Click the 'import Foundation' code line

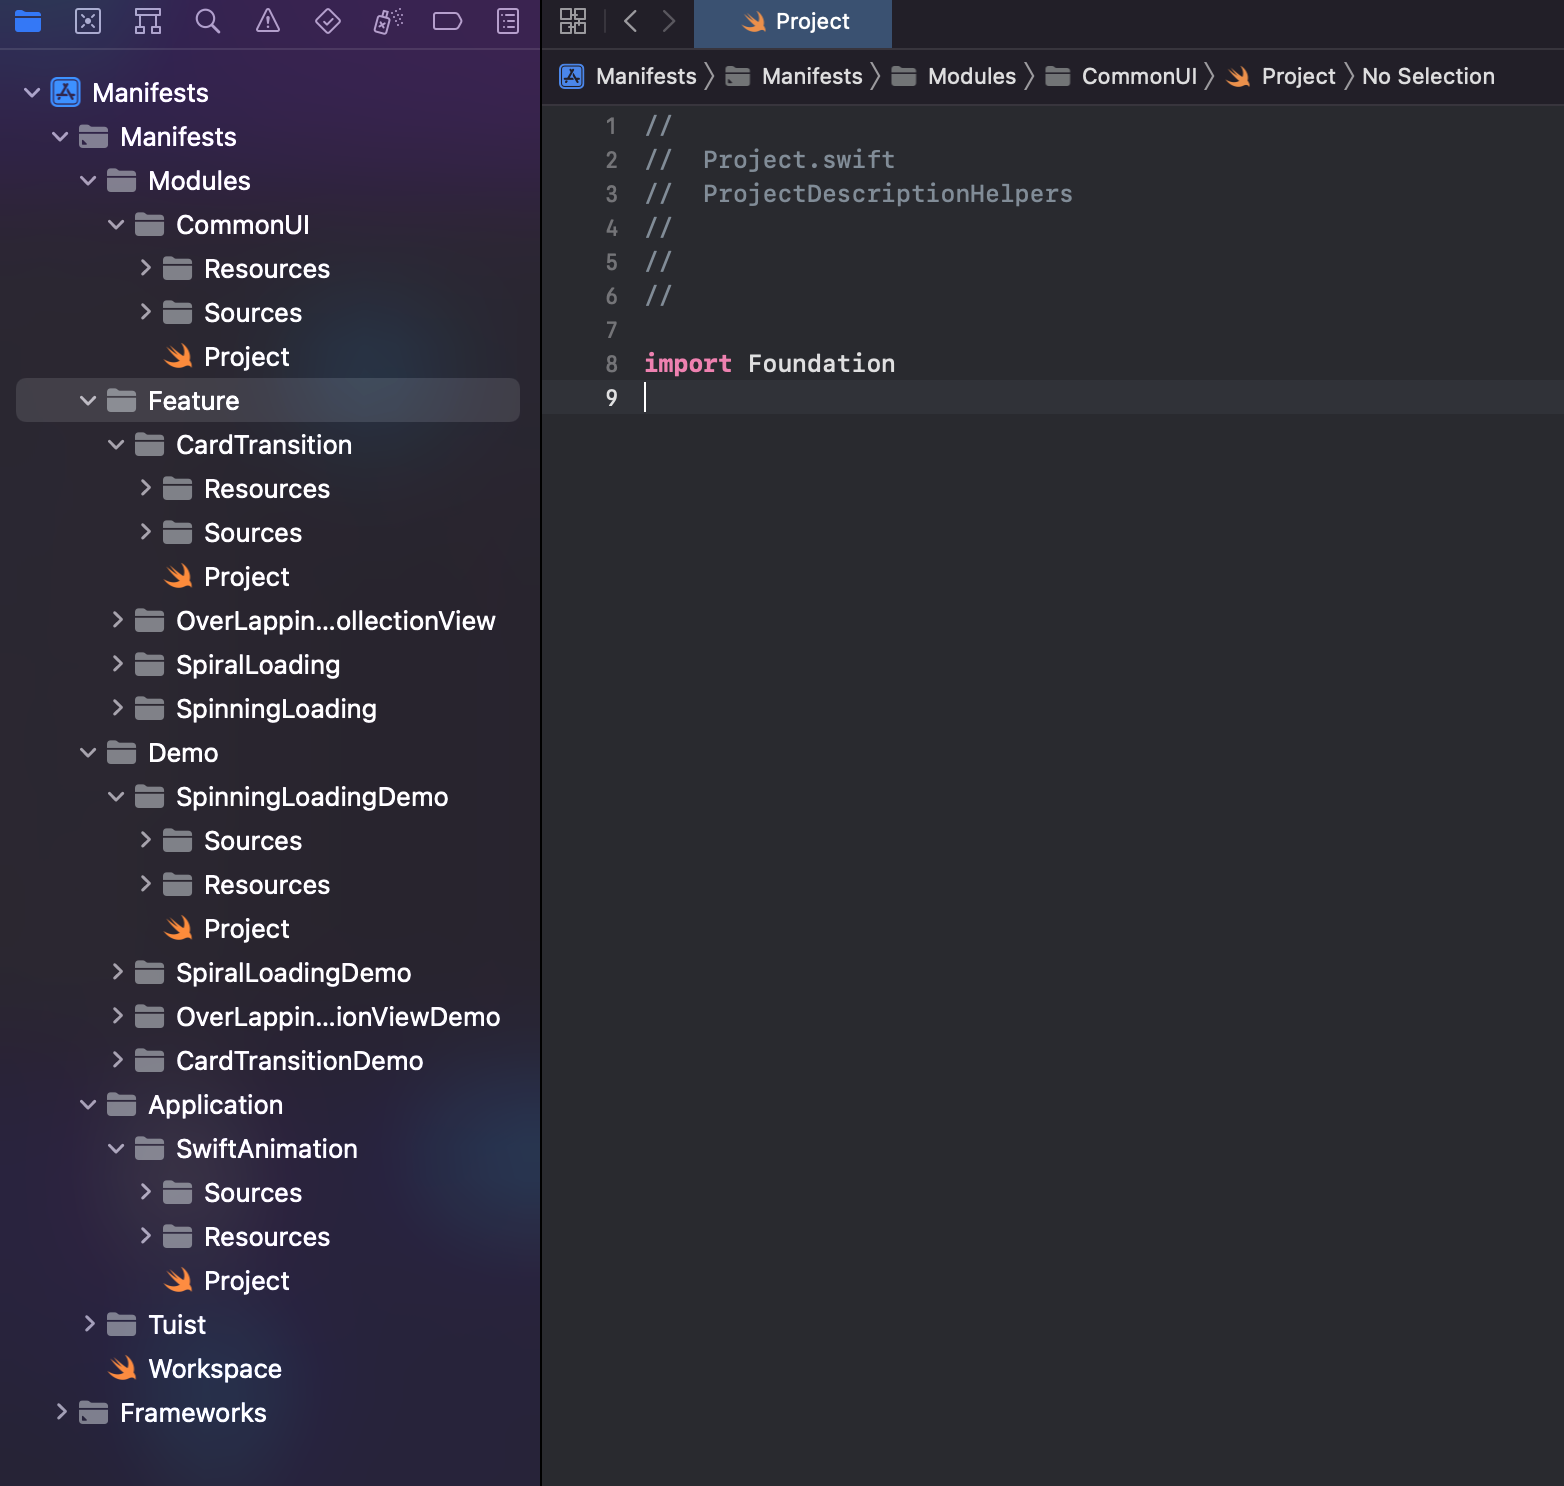tap(770, 364)
